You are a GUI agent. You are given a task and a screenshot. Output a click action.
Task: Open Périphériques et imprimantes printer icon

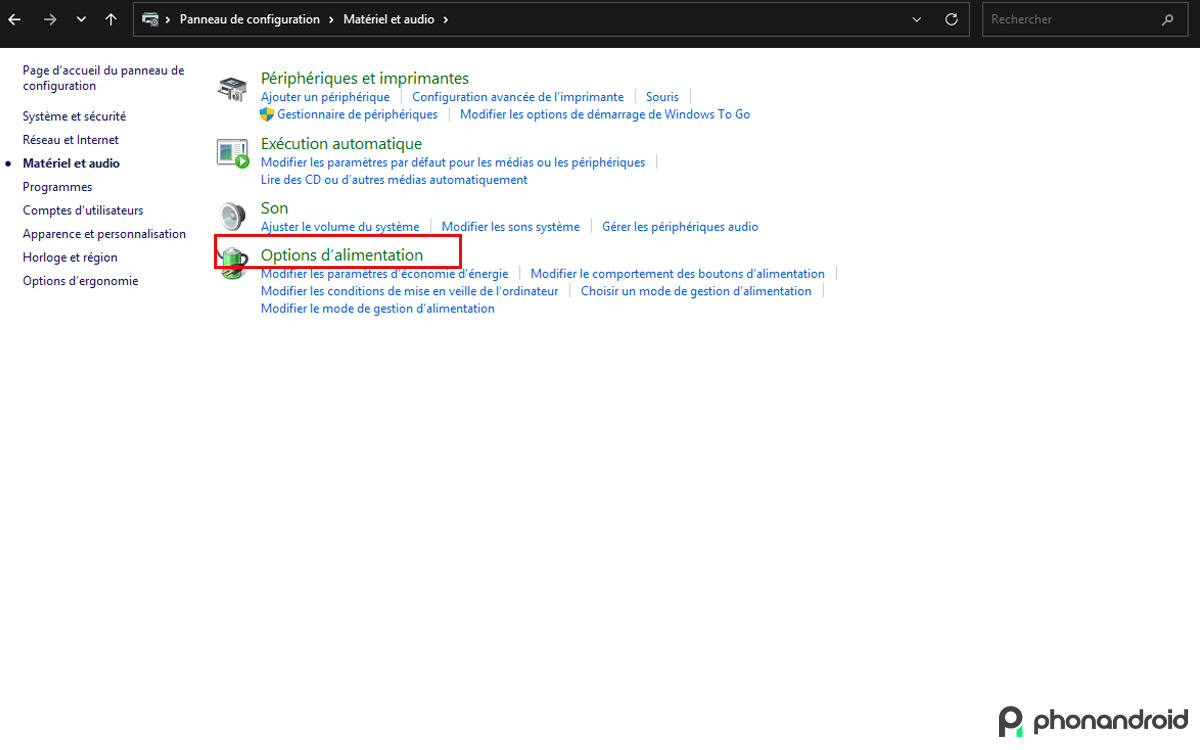click(x=231, y=88)
